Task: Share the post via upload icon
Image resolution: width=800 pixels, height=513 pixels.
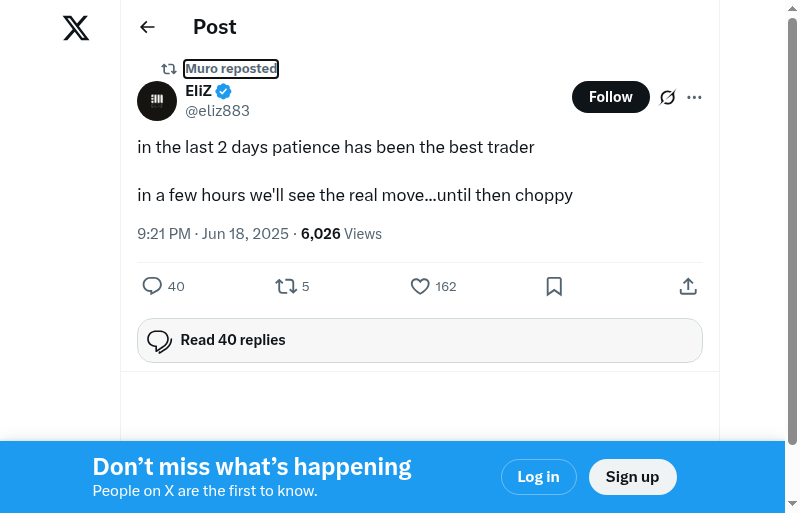Action: 688,286
